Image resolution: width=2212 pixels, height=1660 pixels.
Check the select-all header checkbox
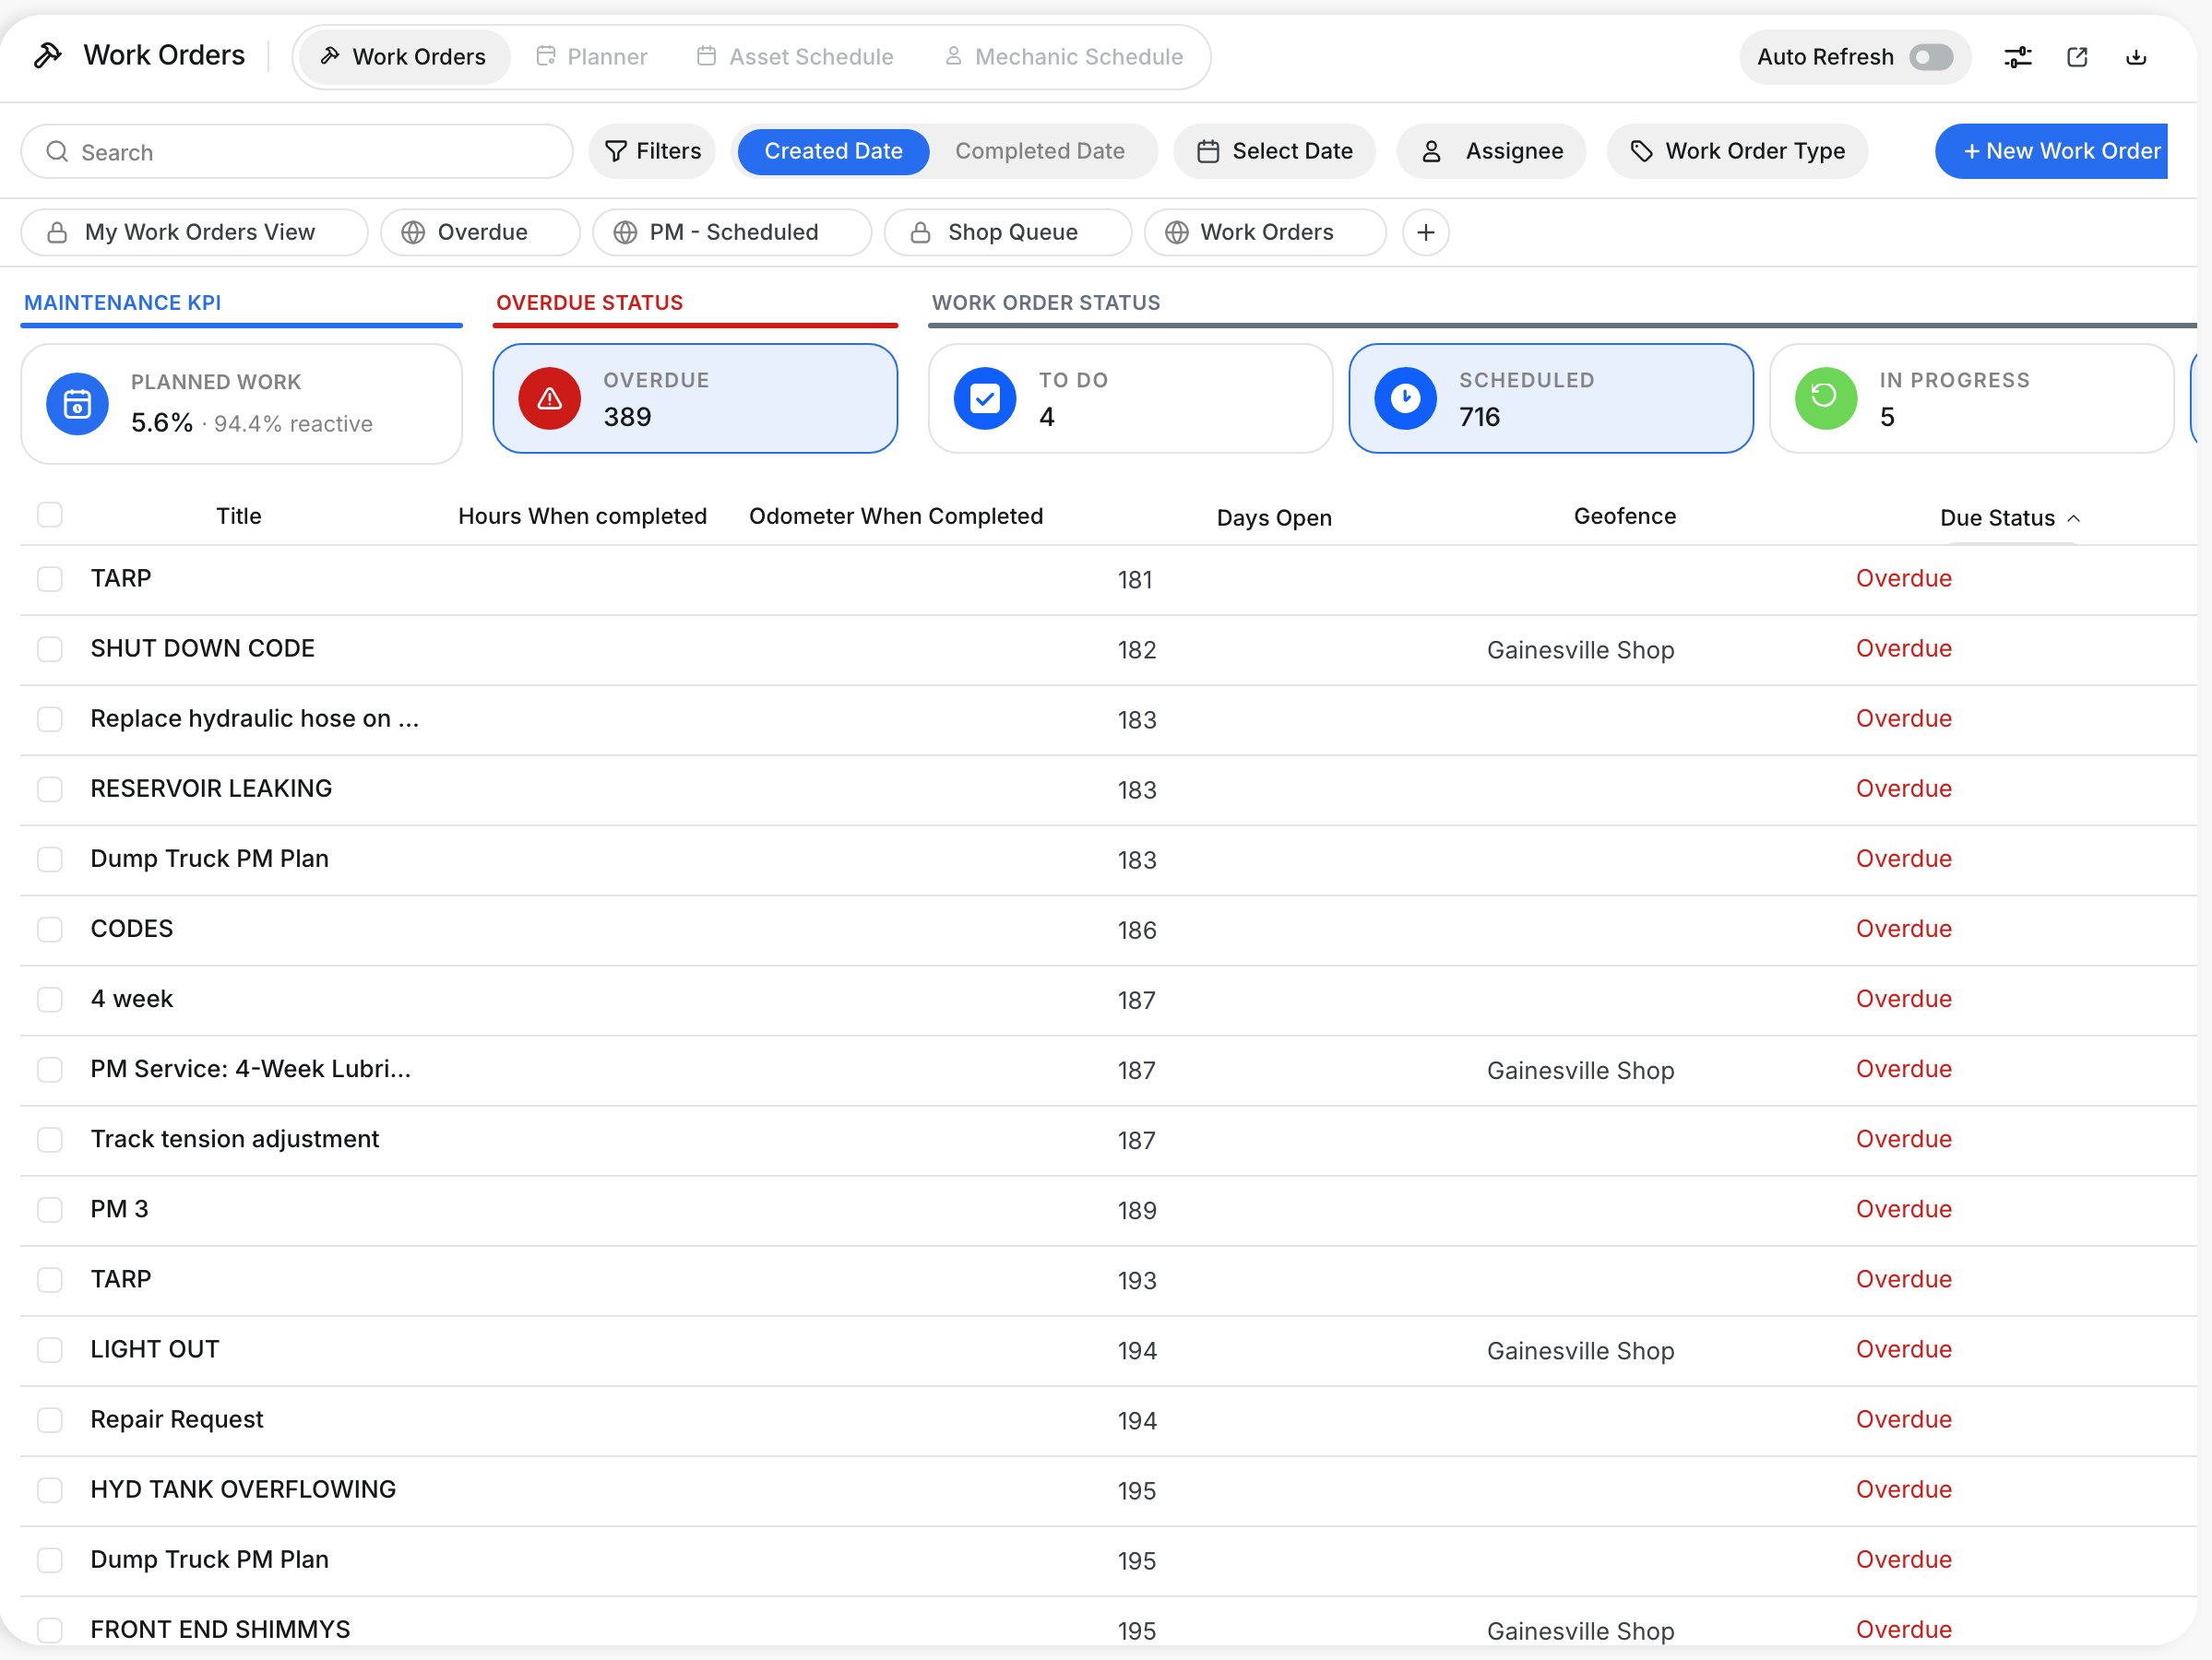50,514
